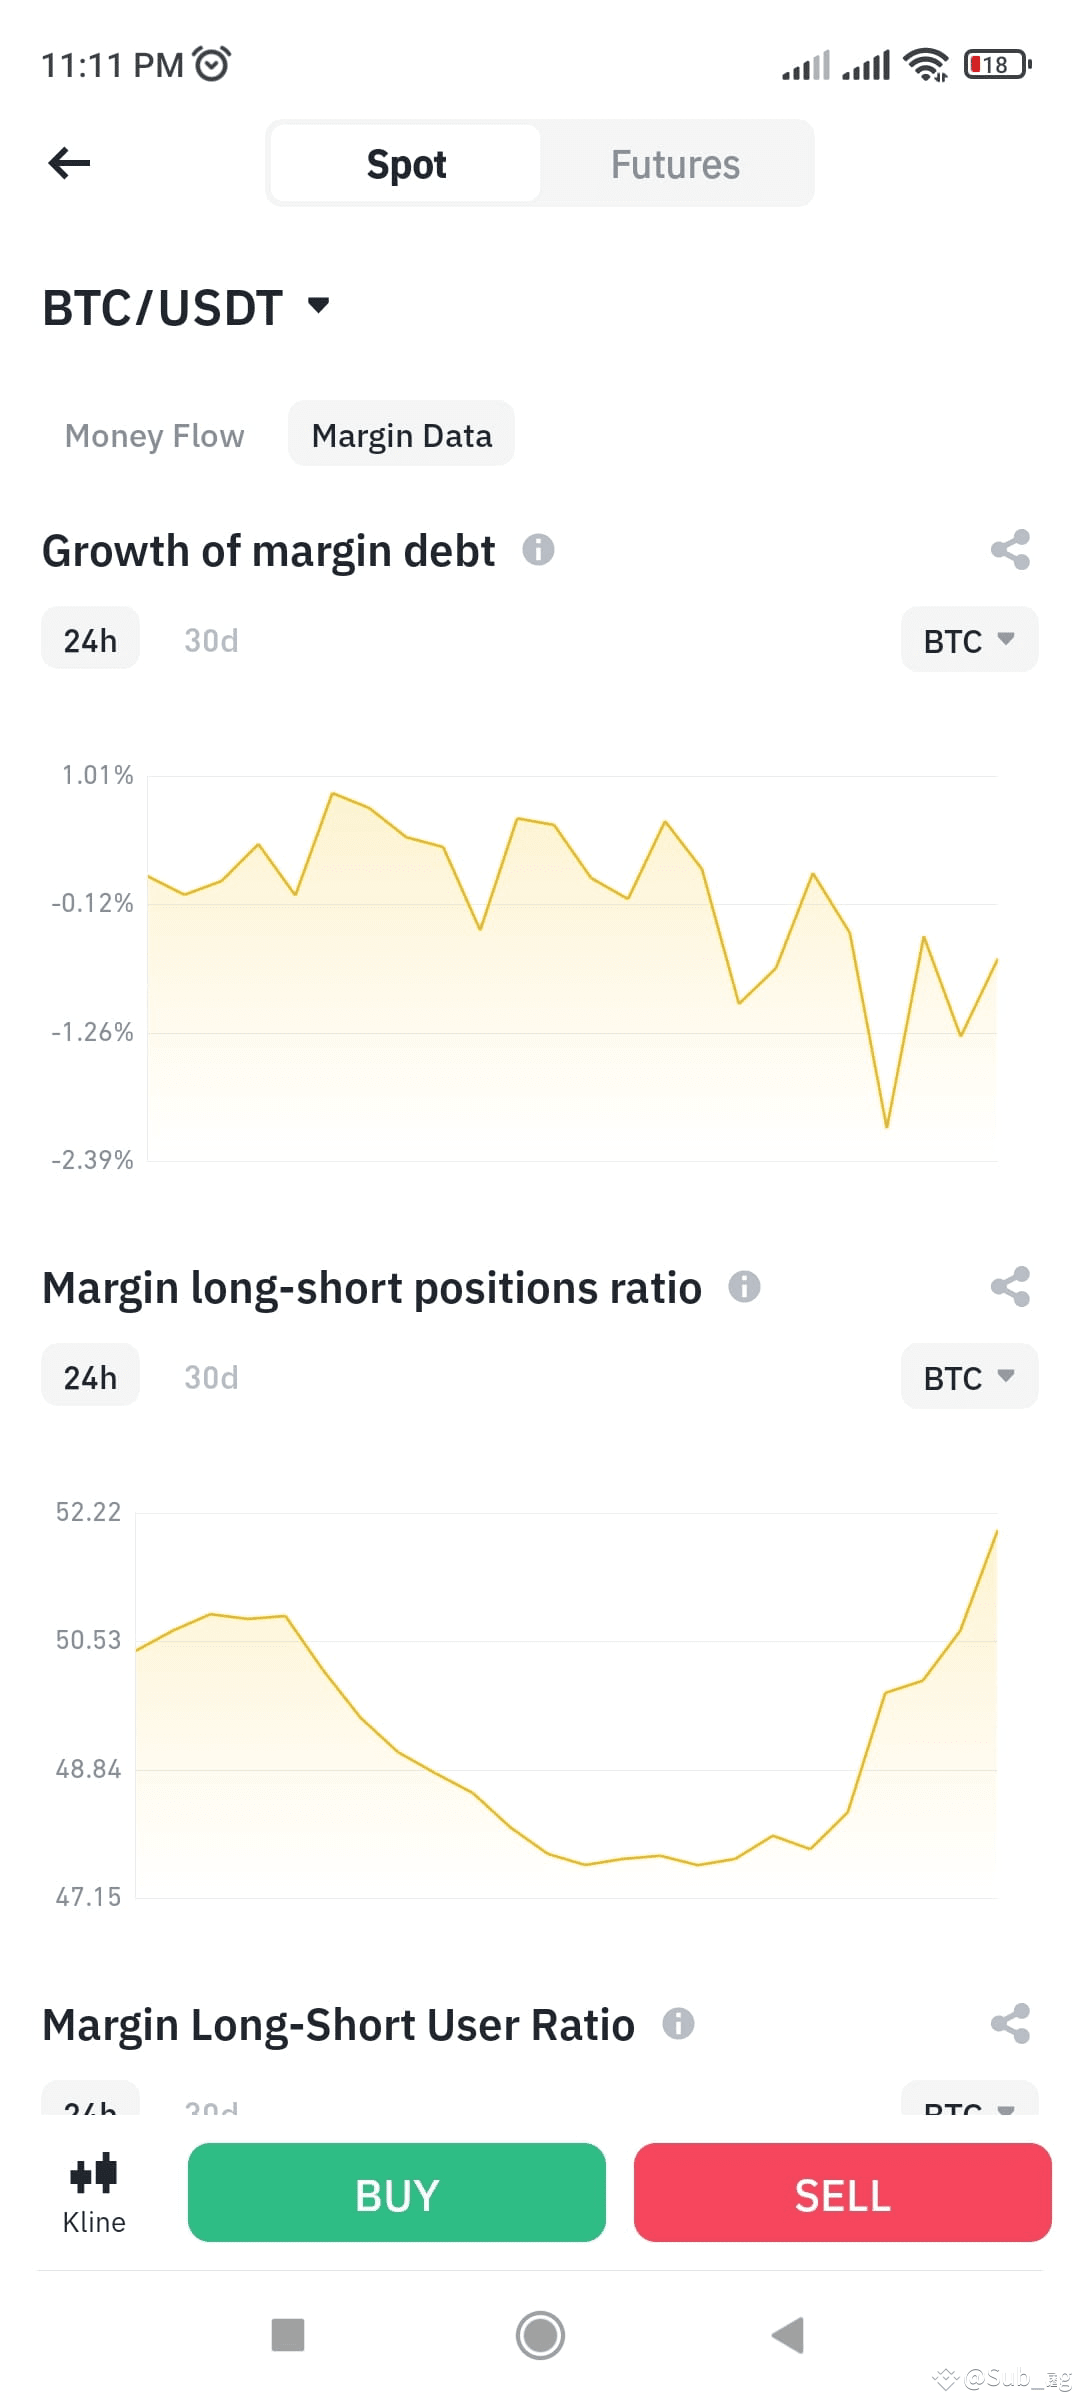1080x2400 pixels.
Task: Switch to the Money Flow tab
Action: point(155,435)
